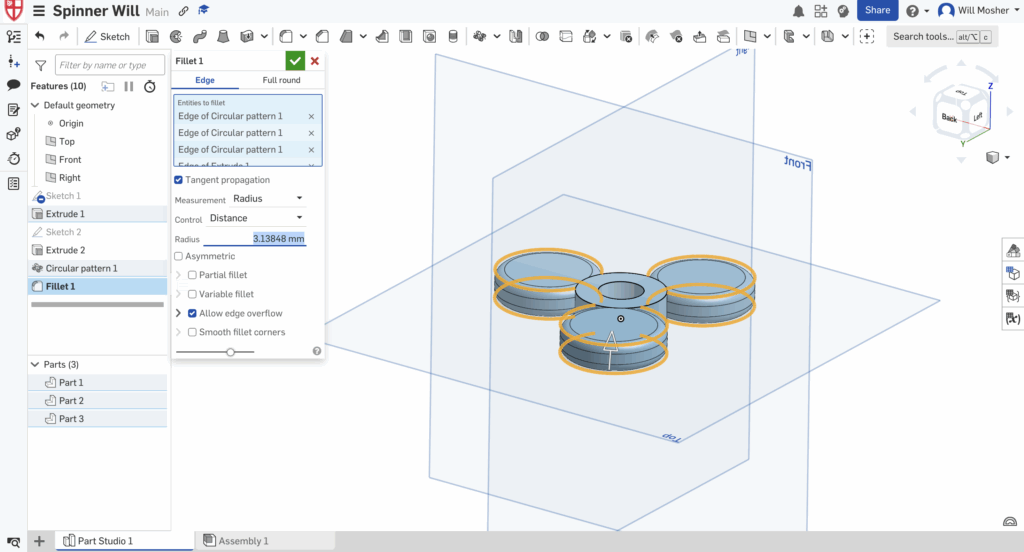
Task: Open the Assembly 1 tab
Action: point(236,541)
